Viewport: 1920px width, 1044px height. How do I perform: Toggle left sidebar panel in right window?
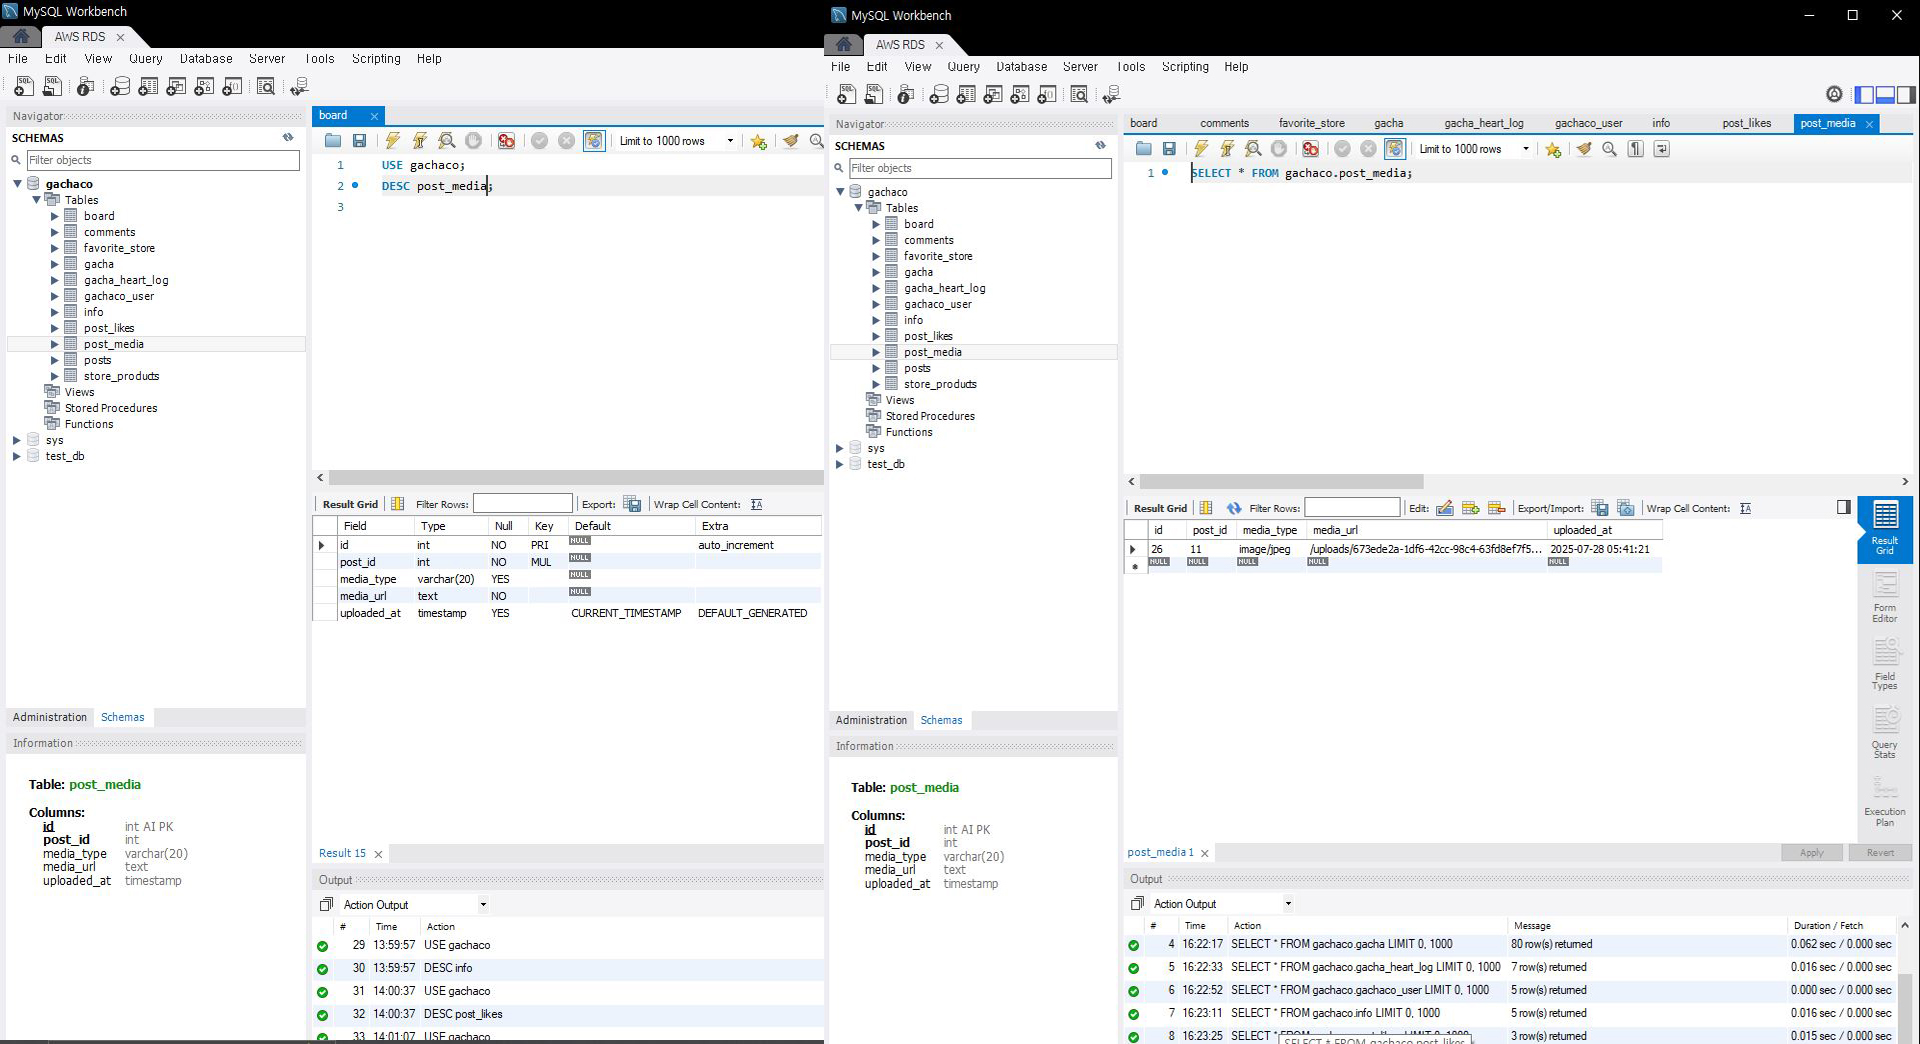pos(1865,95)
